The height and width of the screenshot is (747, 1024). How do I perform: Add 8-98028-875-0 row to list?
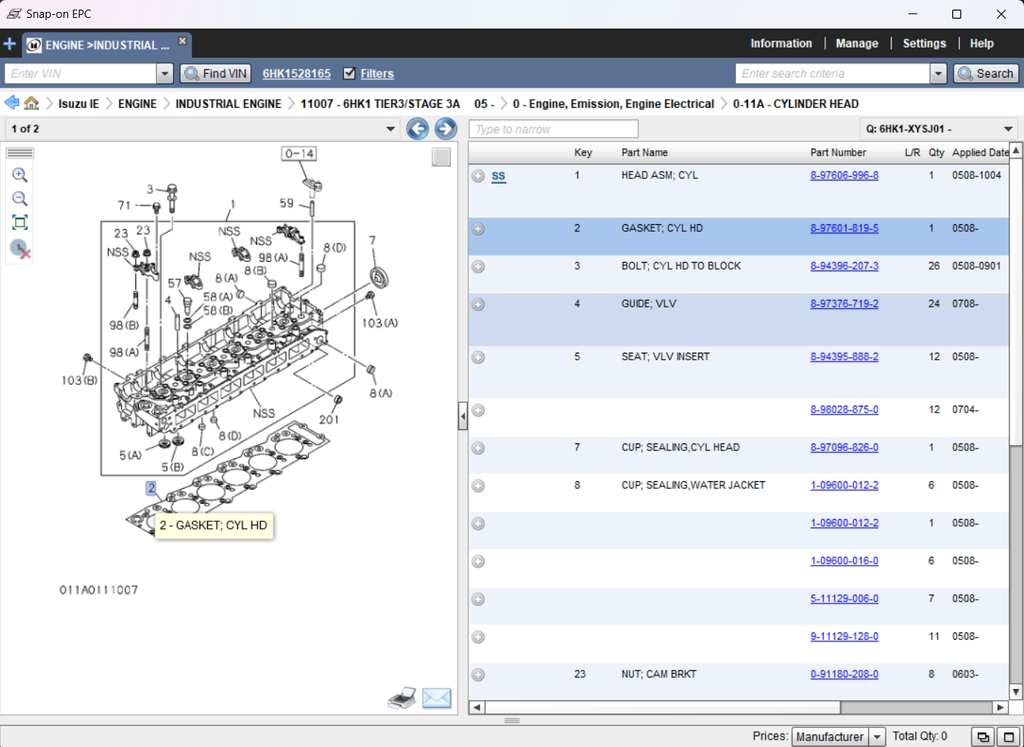[x=478, y=410]
